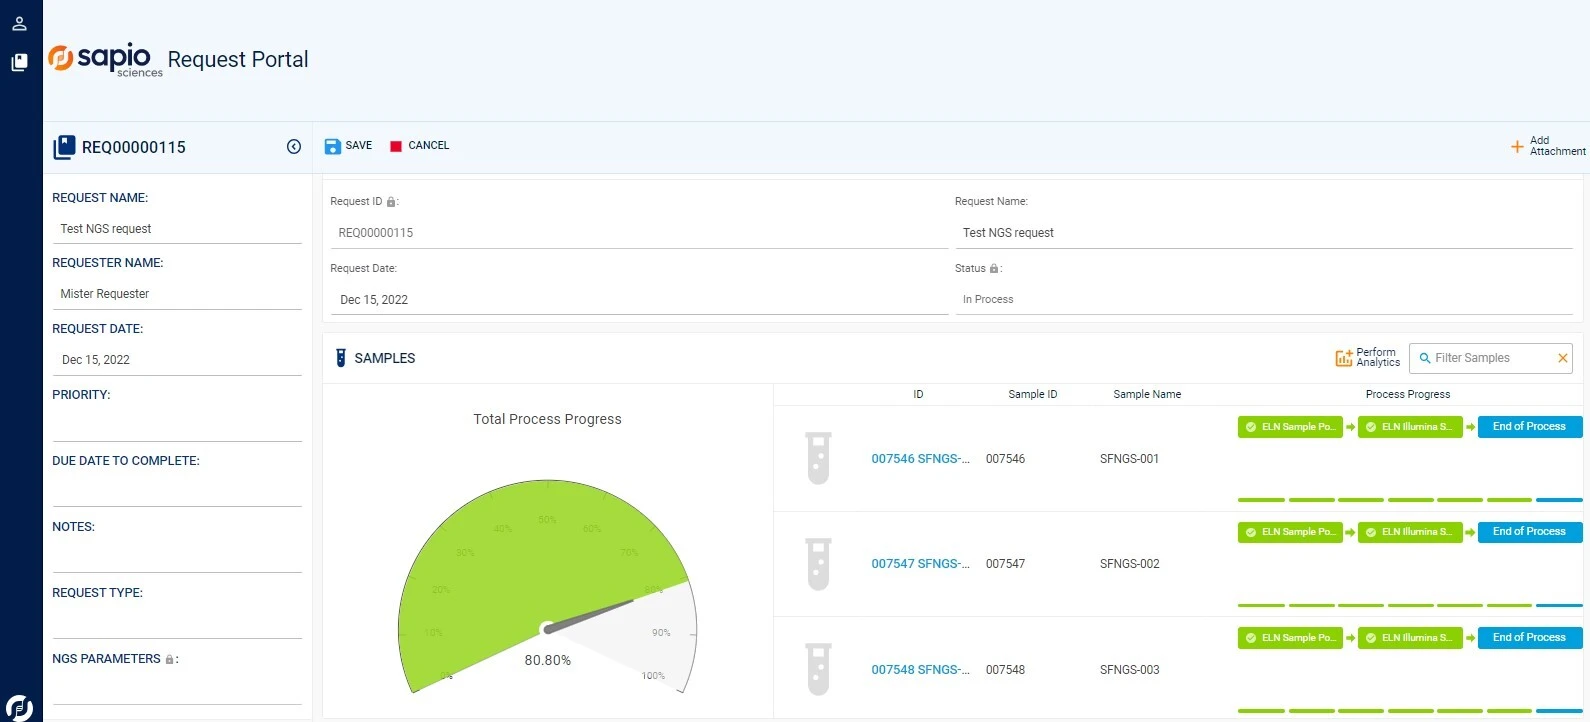This screenshot has height=722, width=1590.
Task: Click the lock icon beside NGS Parameters
Action: (170, 660)
